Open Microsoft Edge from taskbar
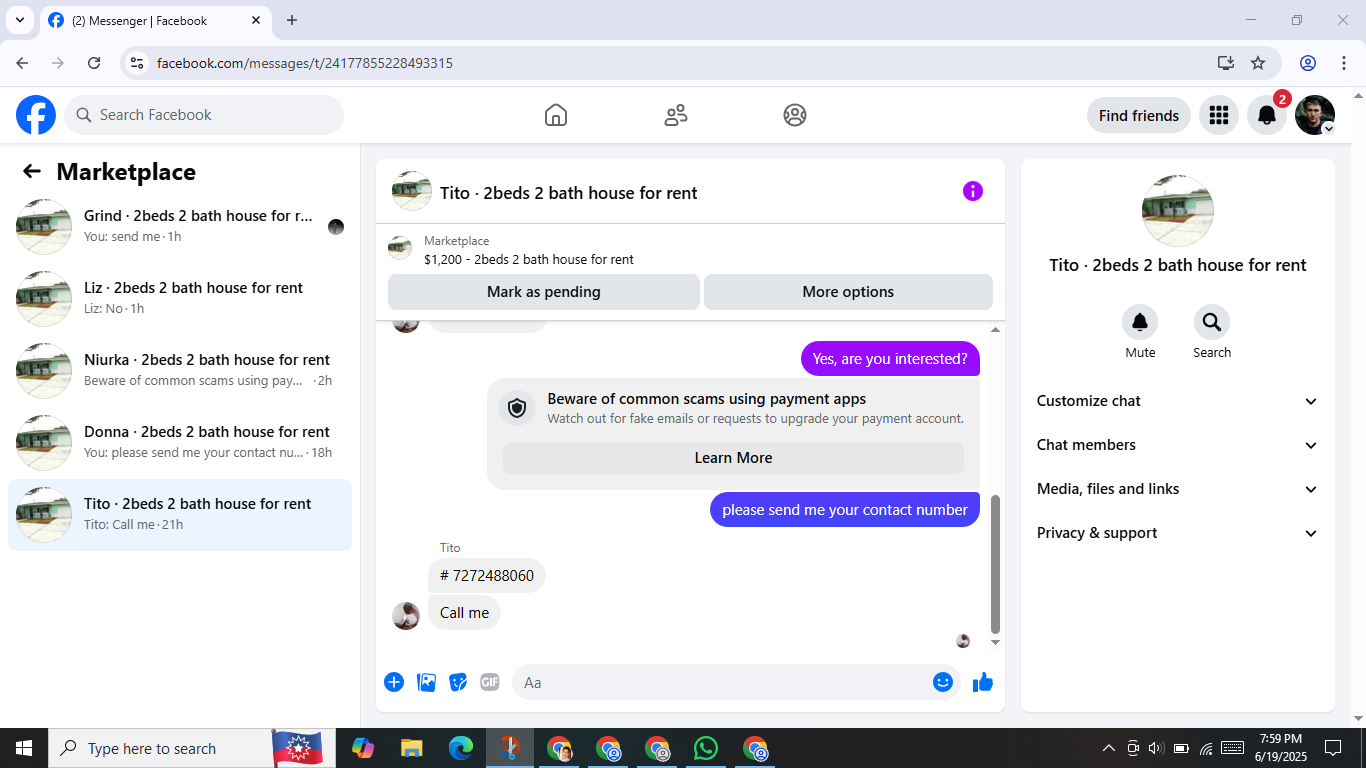 click(x=460, y=748)
